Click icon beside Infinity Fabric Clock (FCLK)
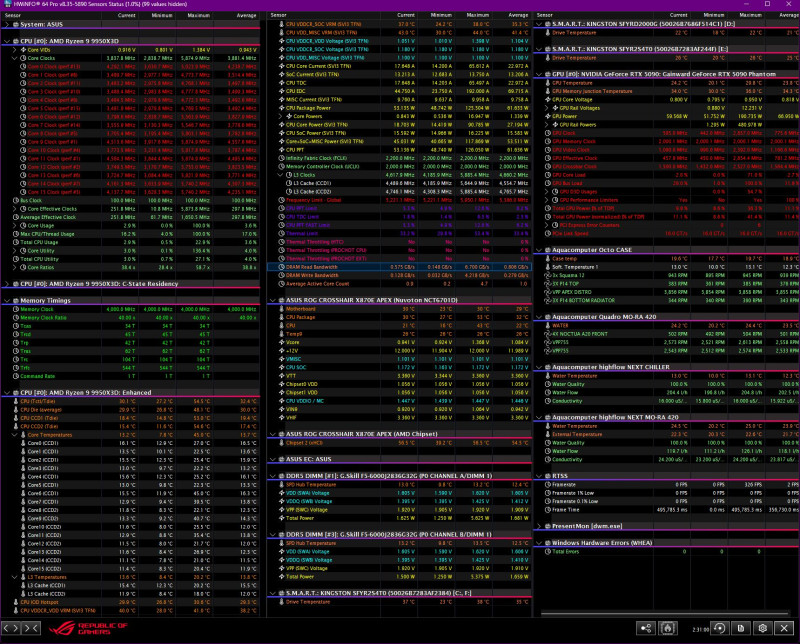Screen dimensions: 800x644 click(281, 158)
